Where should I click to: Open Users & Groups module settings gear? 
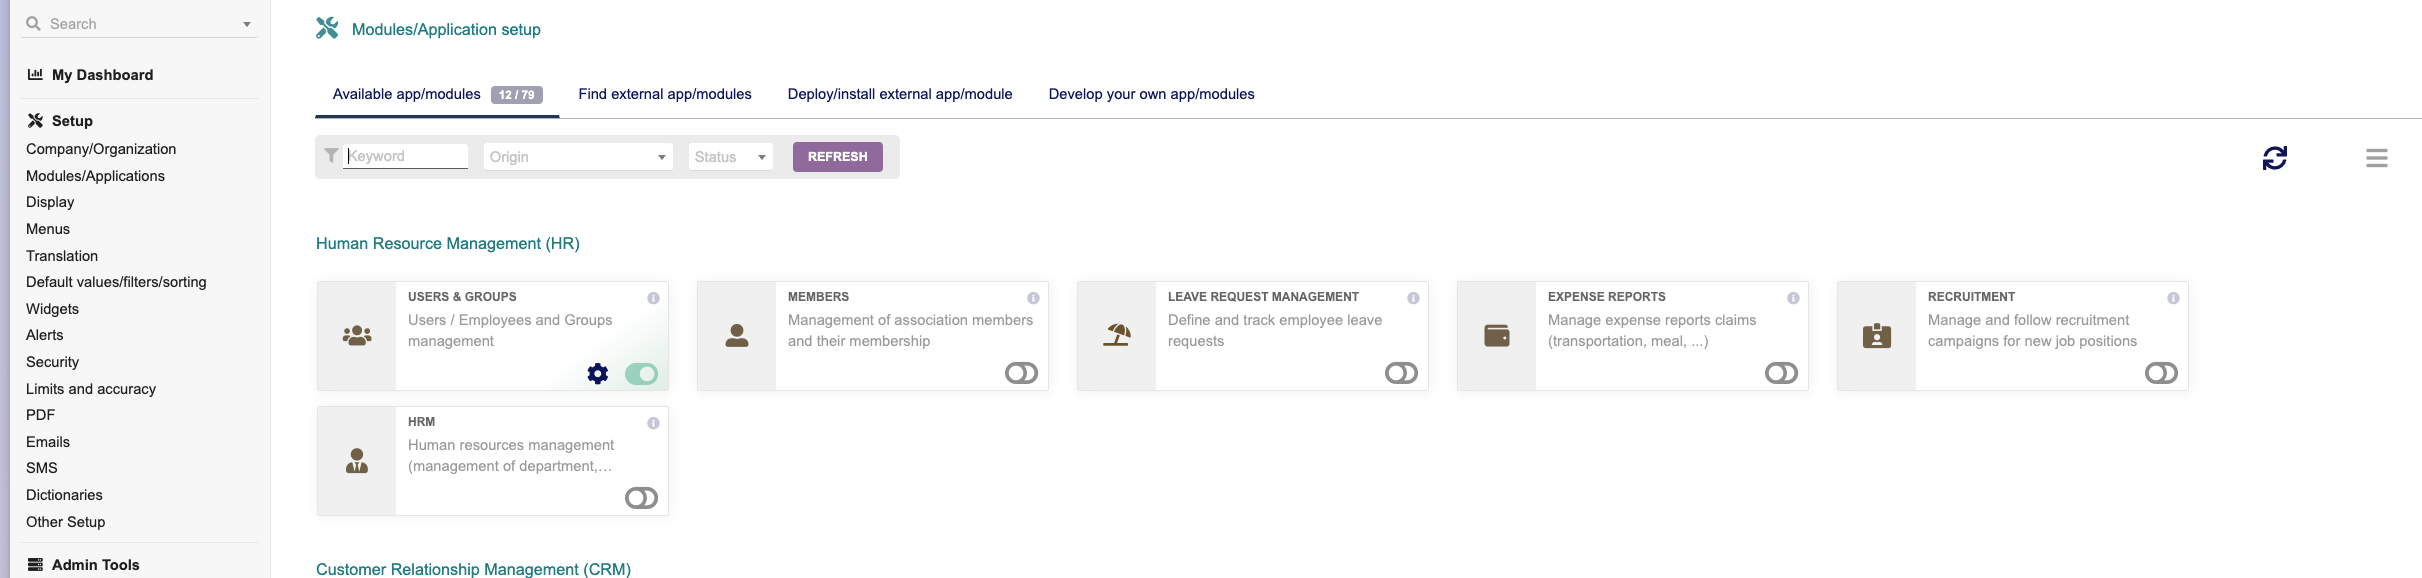[597, 374]
